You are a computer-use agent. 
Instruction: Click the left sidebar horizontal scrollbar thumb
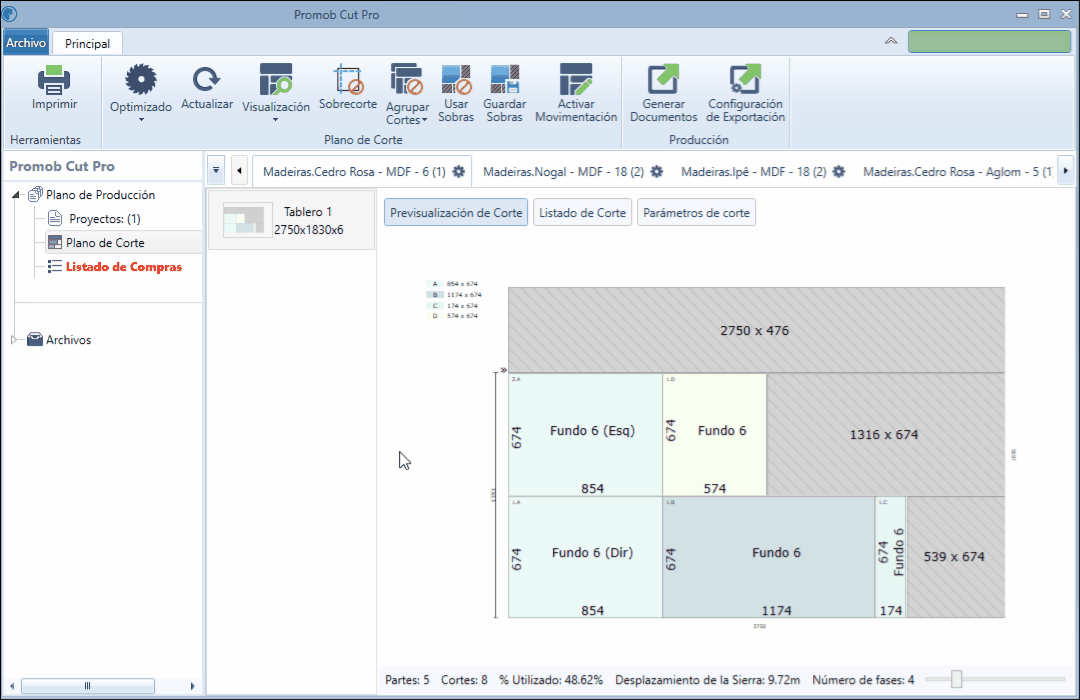tap(87, 686)
